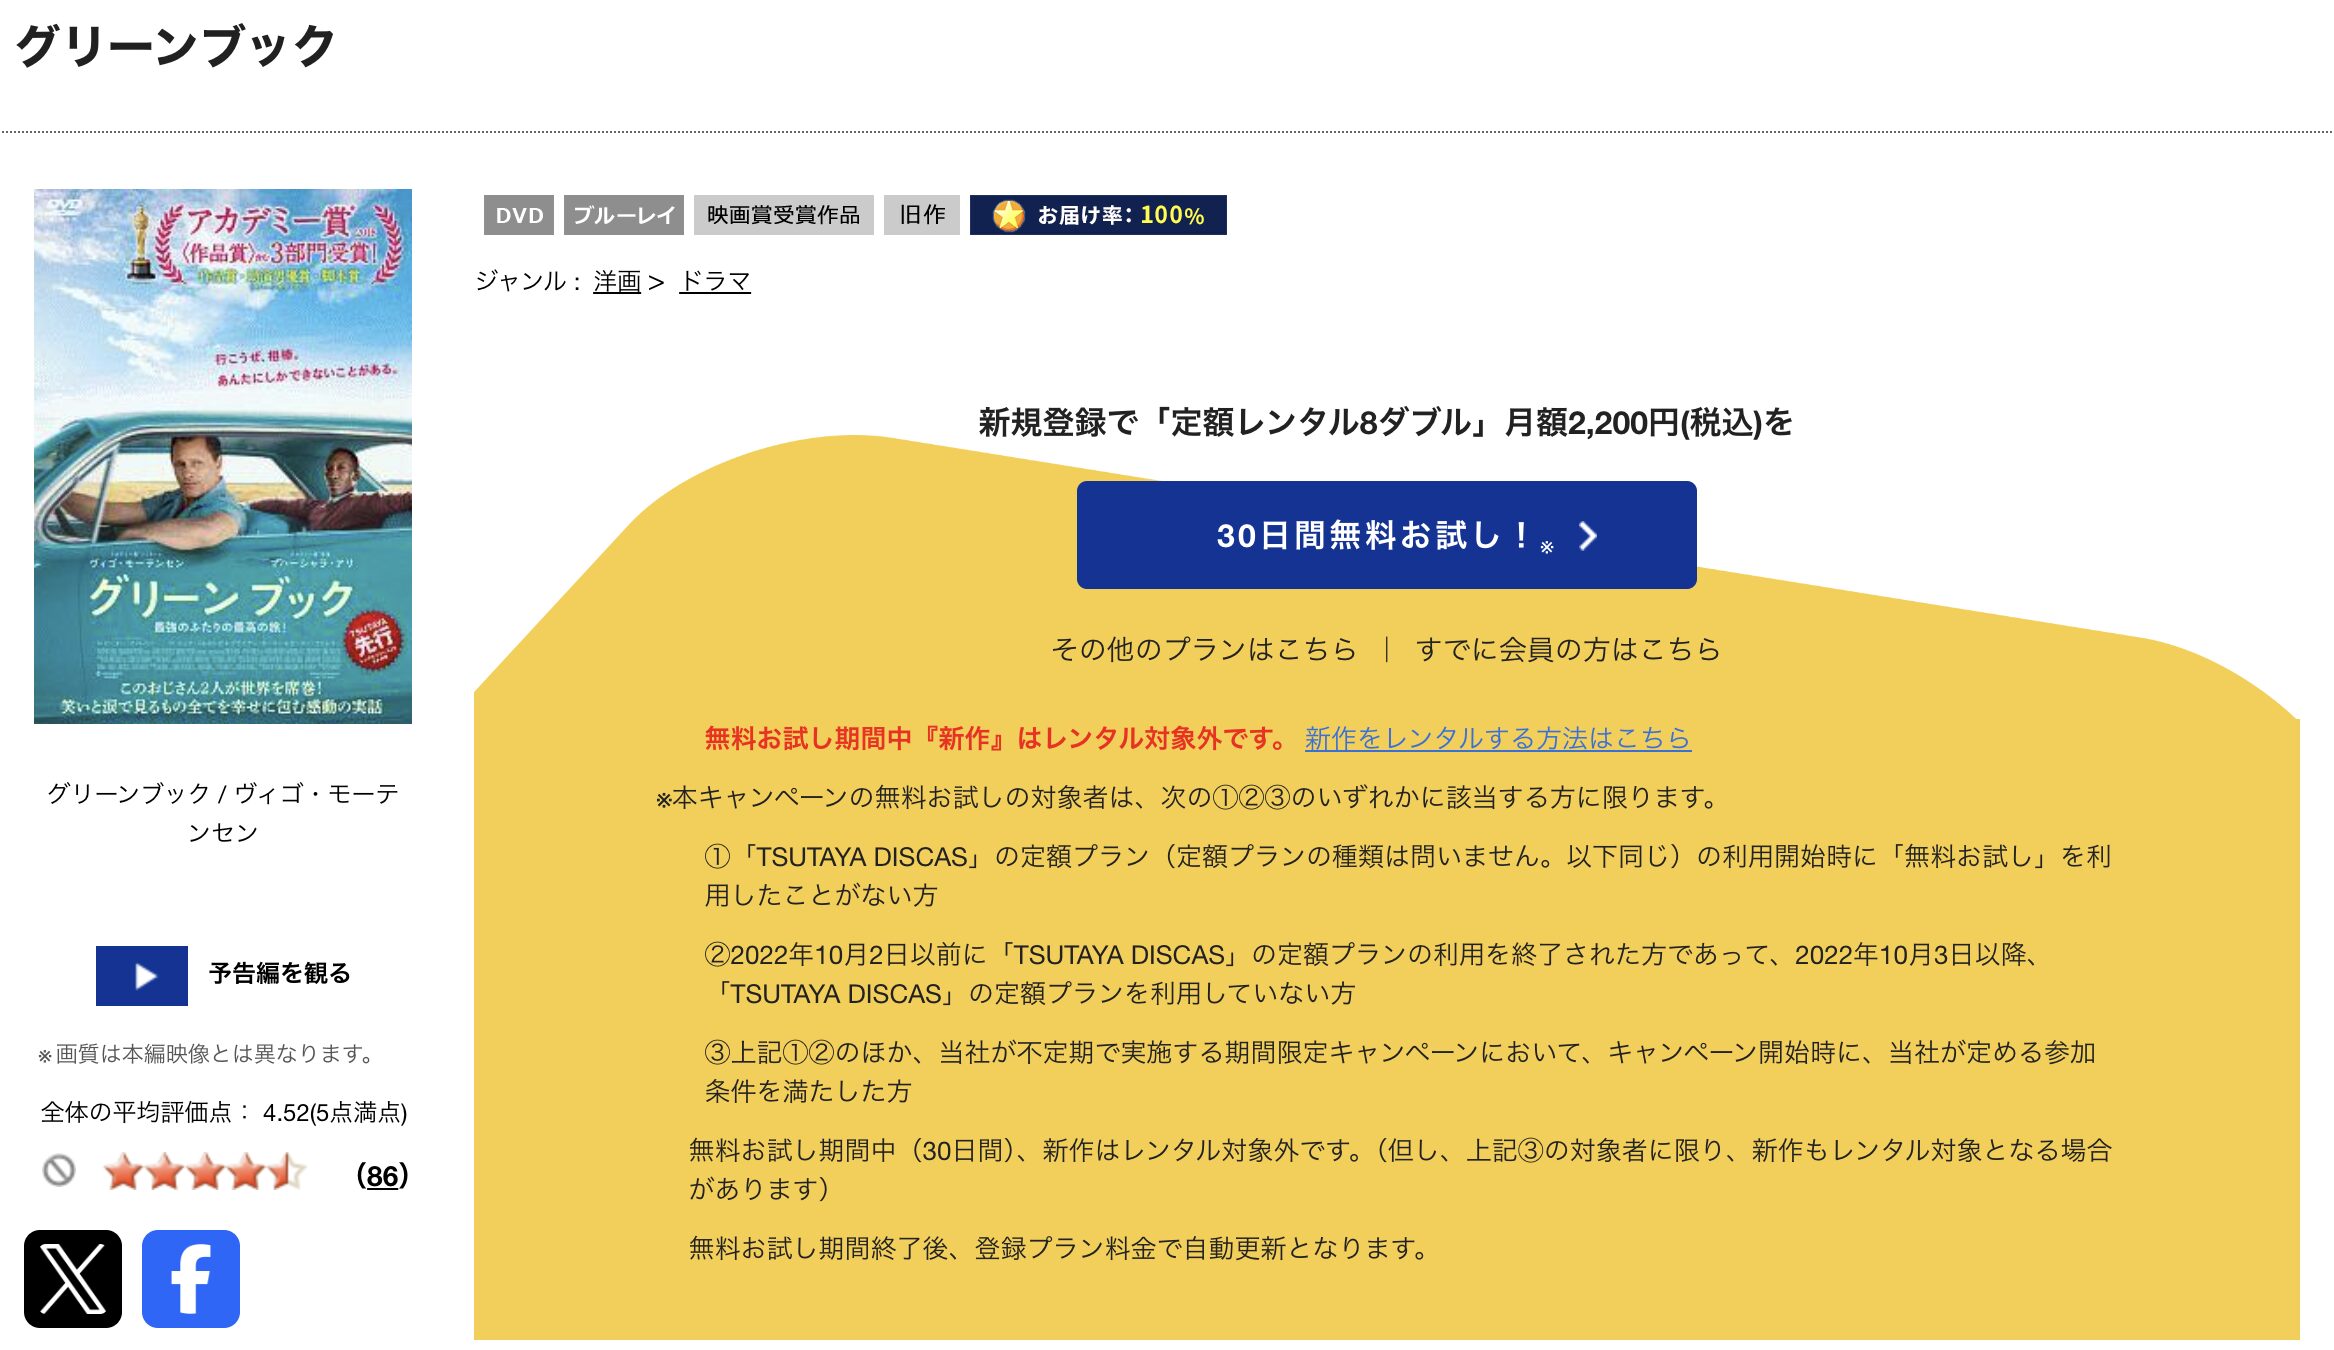Viewport: 2334px width, 1350px height.
Task: Open the 86 reviews count link
Action: pos(382,1175)
